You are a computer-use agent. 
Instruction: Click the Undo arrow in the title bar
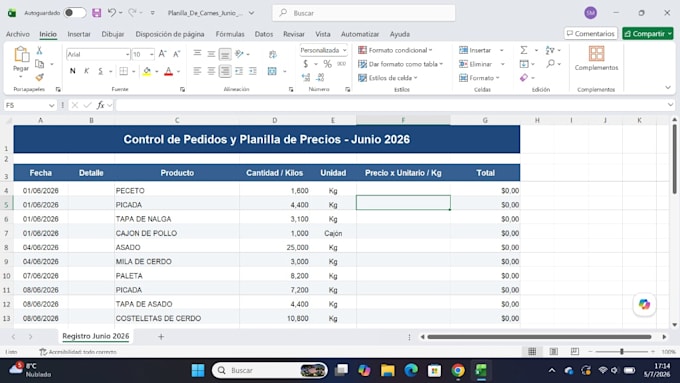pos(112,13)
